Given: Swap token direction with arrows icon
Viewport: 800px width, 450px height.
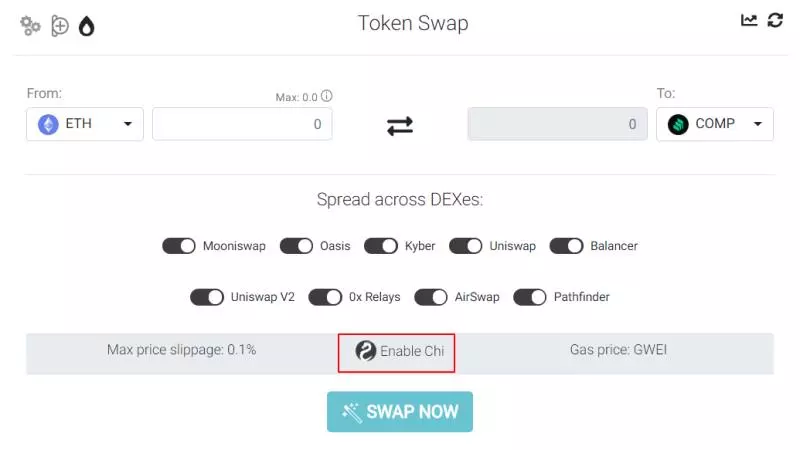Looking at the screenshot, I should pyautogui.click(x=400, y=125).
